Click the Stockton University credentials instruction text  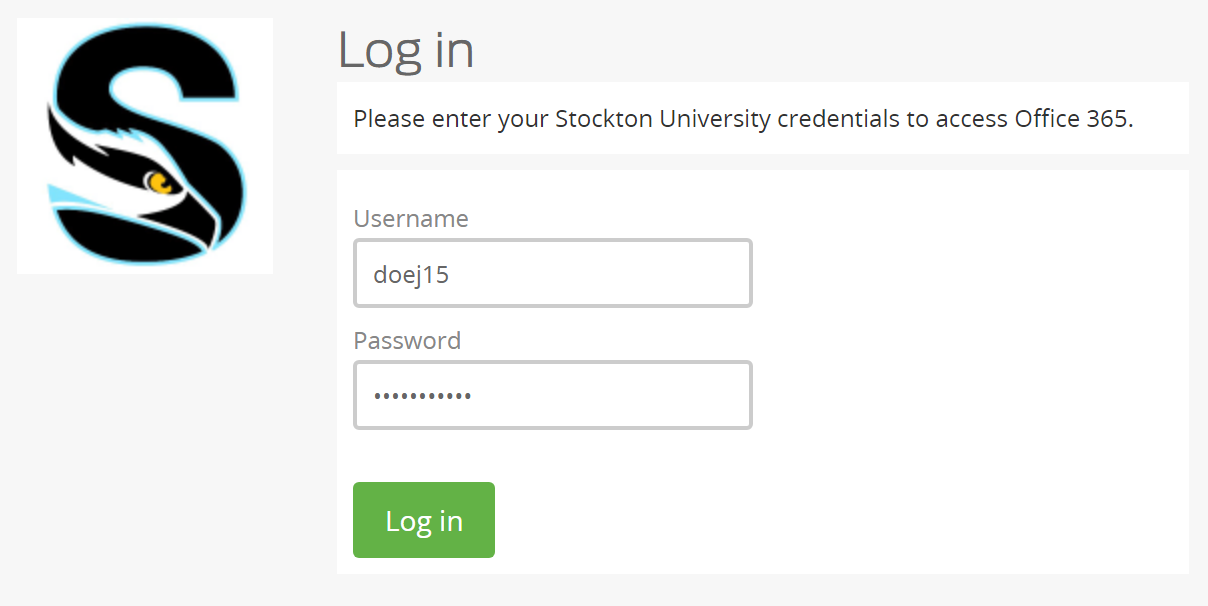click(744, 119)
